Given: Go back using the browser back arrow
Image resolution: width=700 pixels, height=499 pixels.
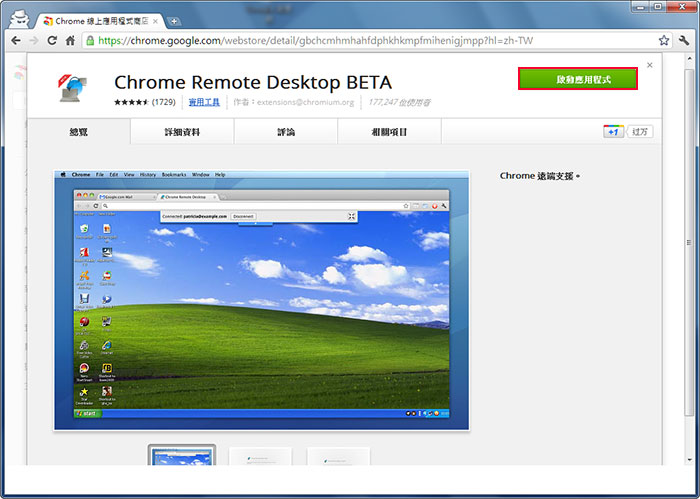Looking at the screenshot, I should click(16, 41).
